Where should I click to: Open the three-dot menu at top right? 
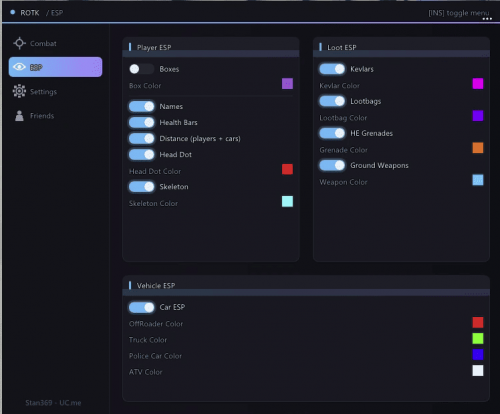click(487, 19)
